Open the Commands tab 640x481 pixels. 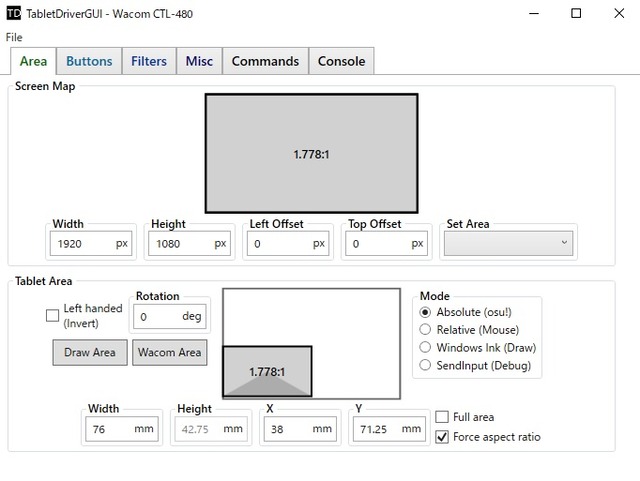(265, 61)
